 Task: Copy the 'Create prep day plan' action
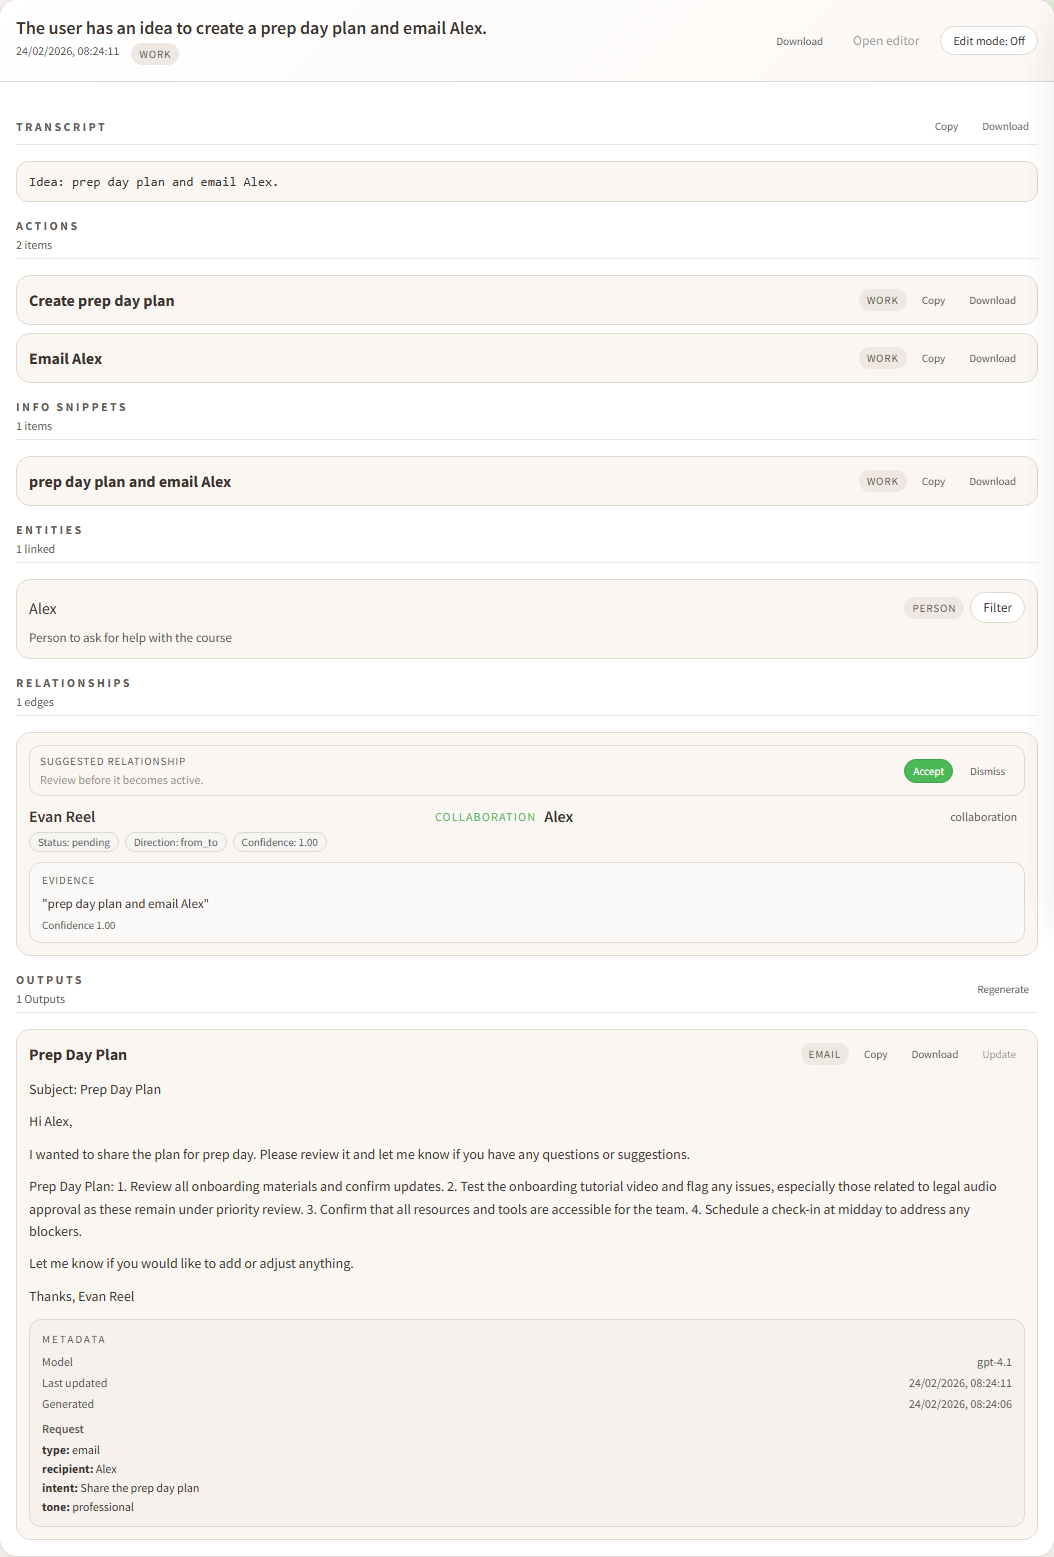(x=932, y=299)
